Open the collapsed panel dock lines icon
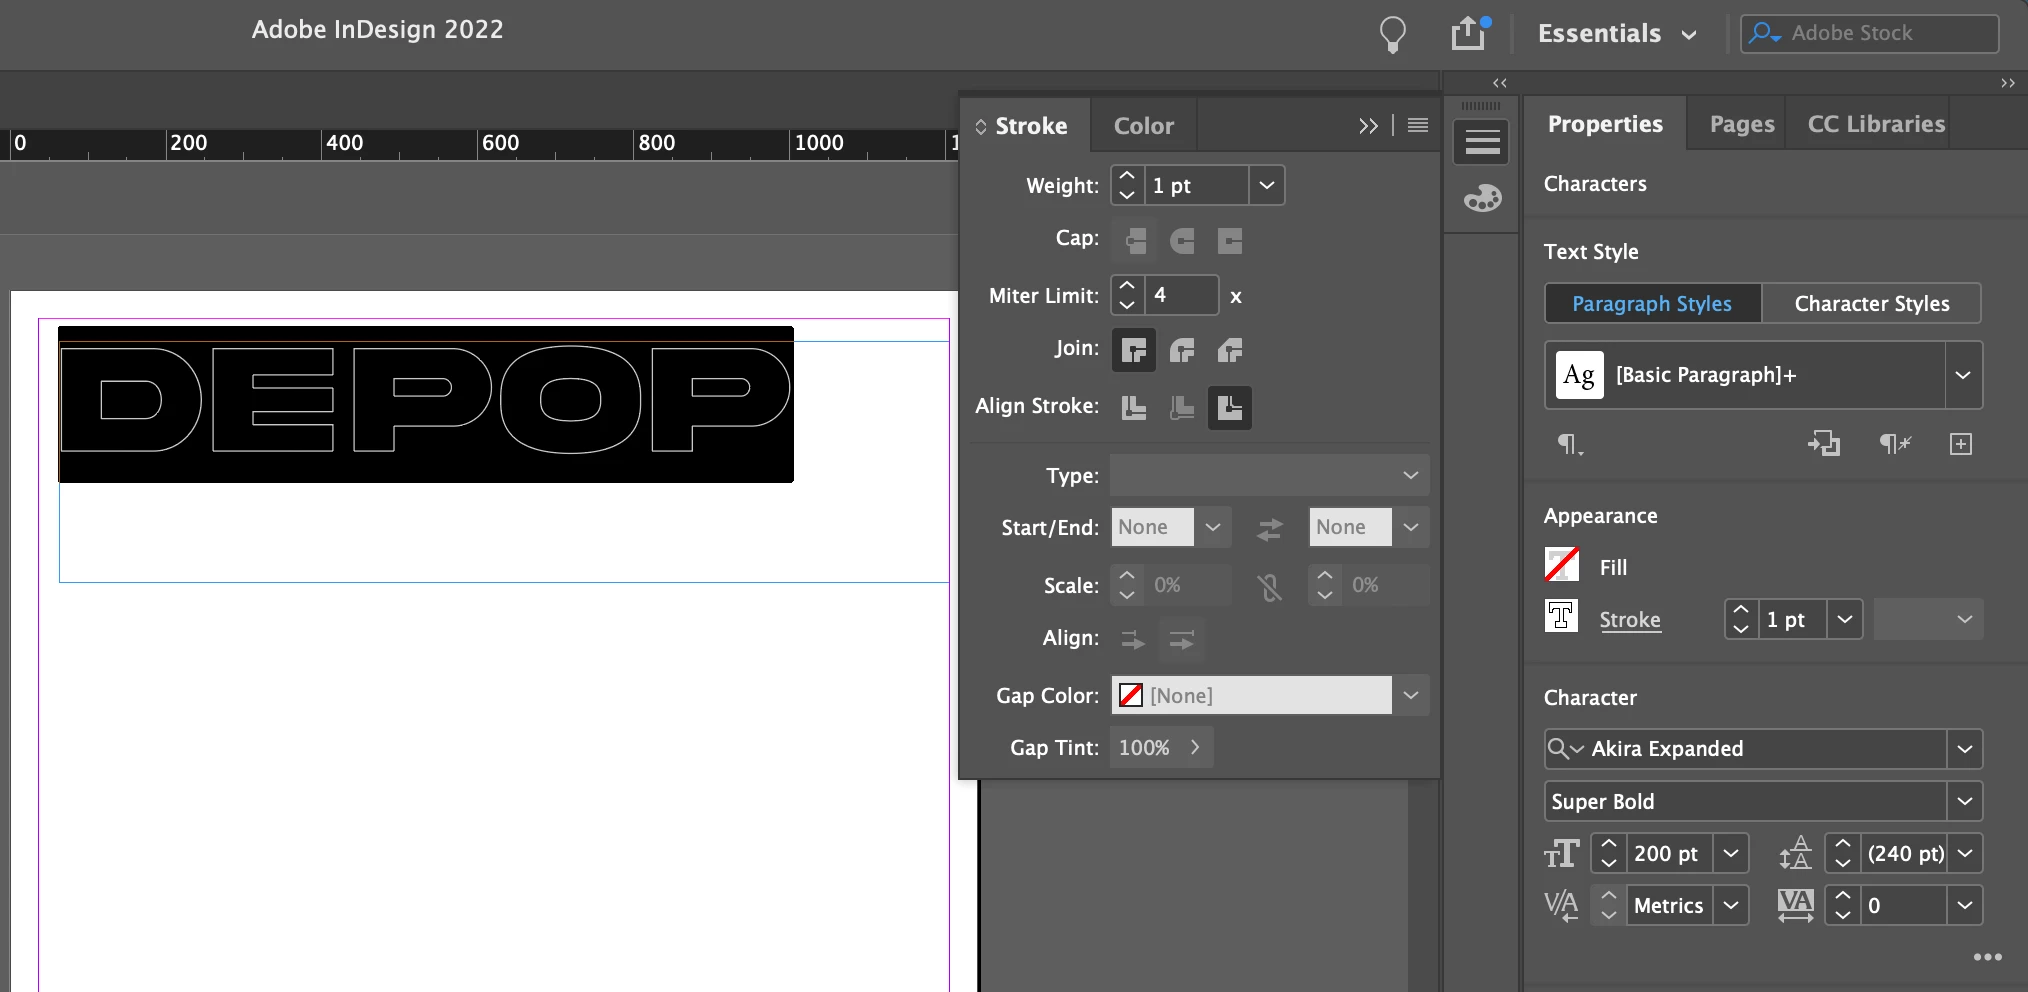 tap(1482, 143)
